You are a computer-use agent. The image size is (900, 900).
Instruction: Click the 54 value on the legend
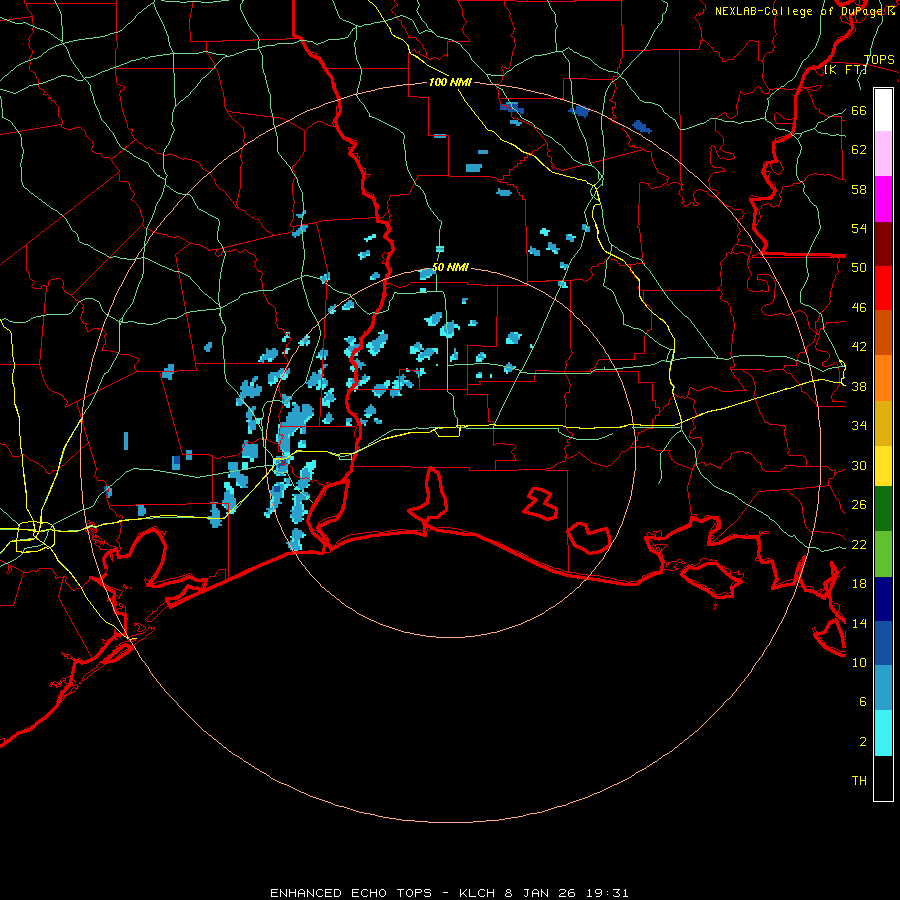pyautogui.click(x=859, y=228)
